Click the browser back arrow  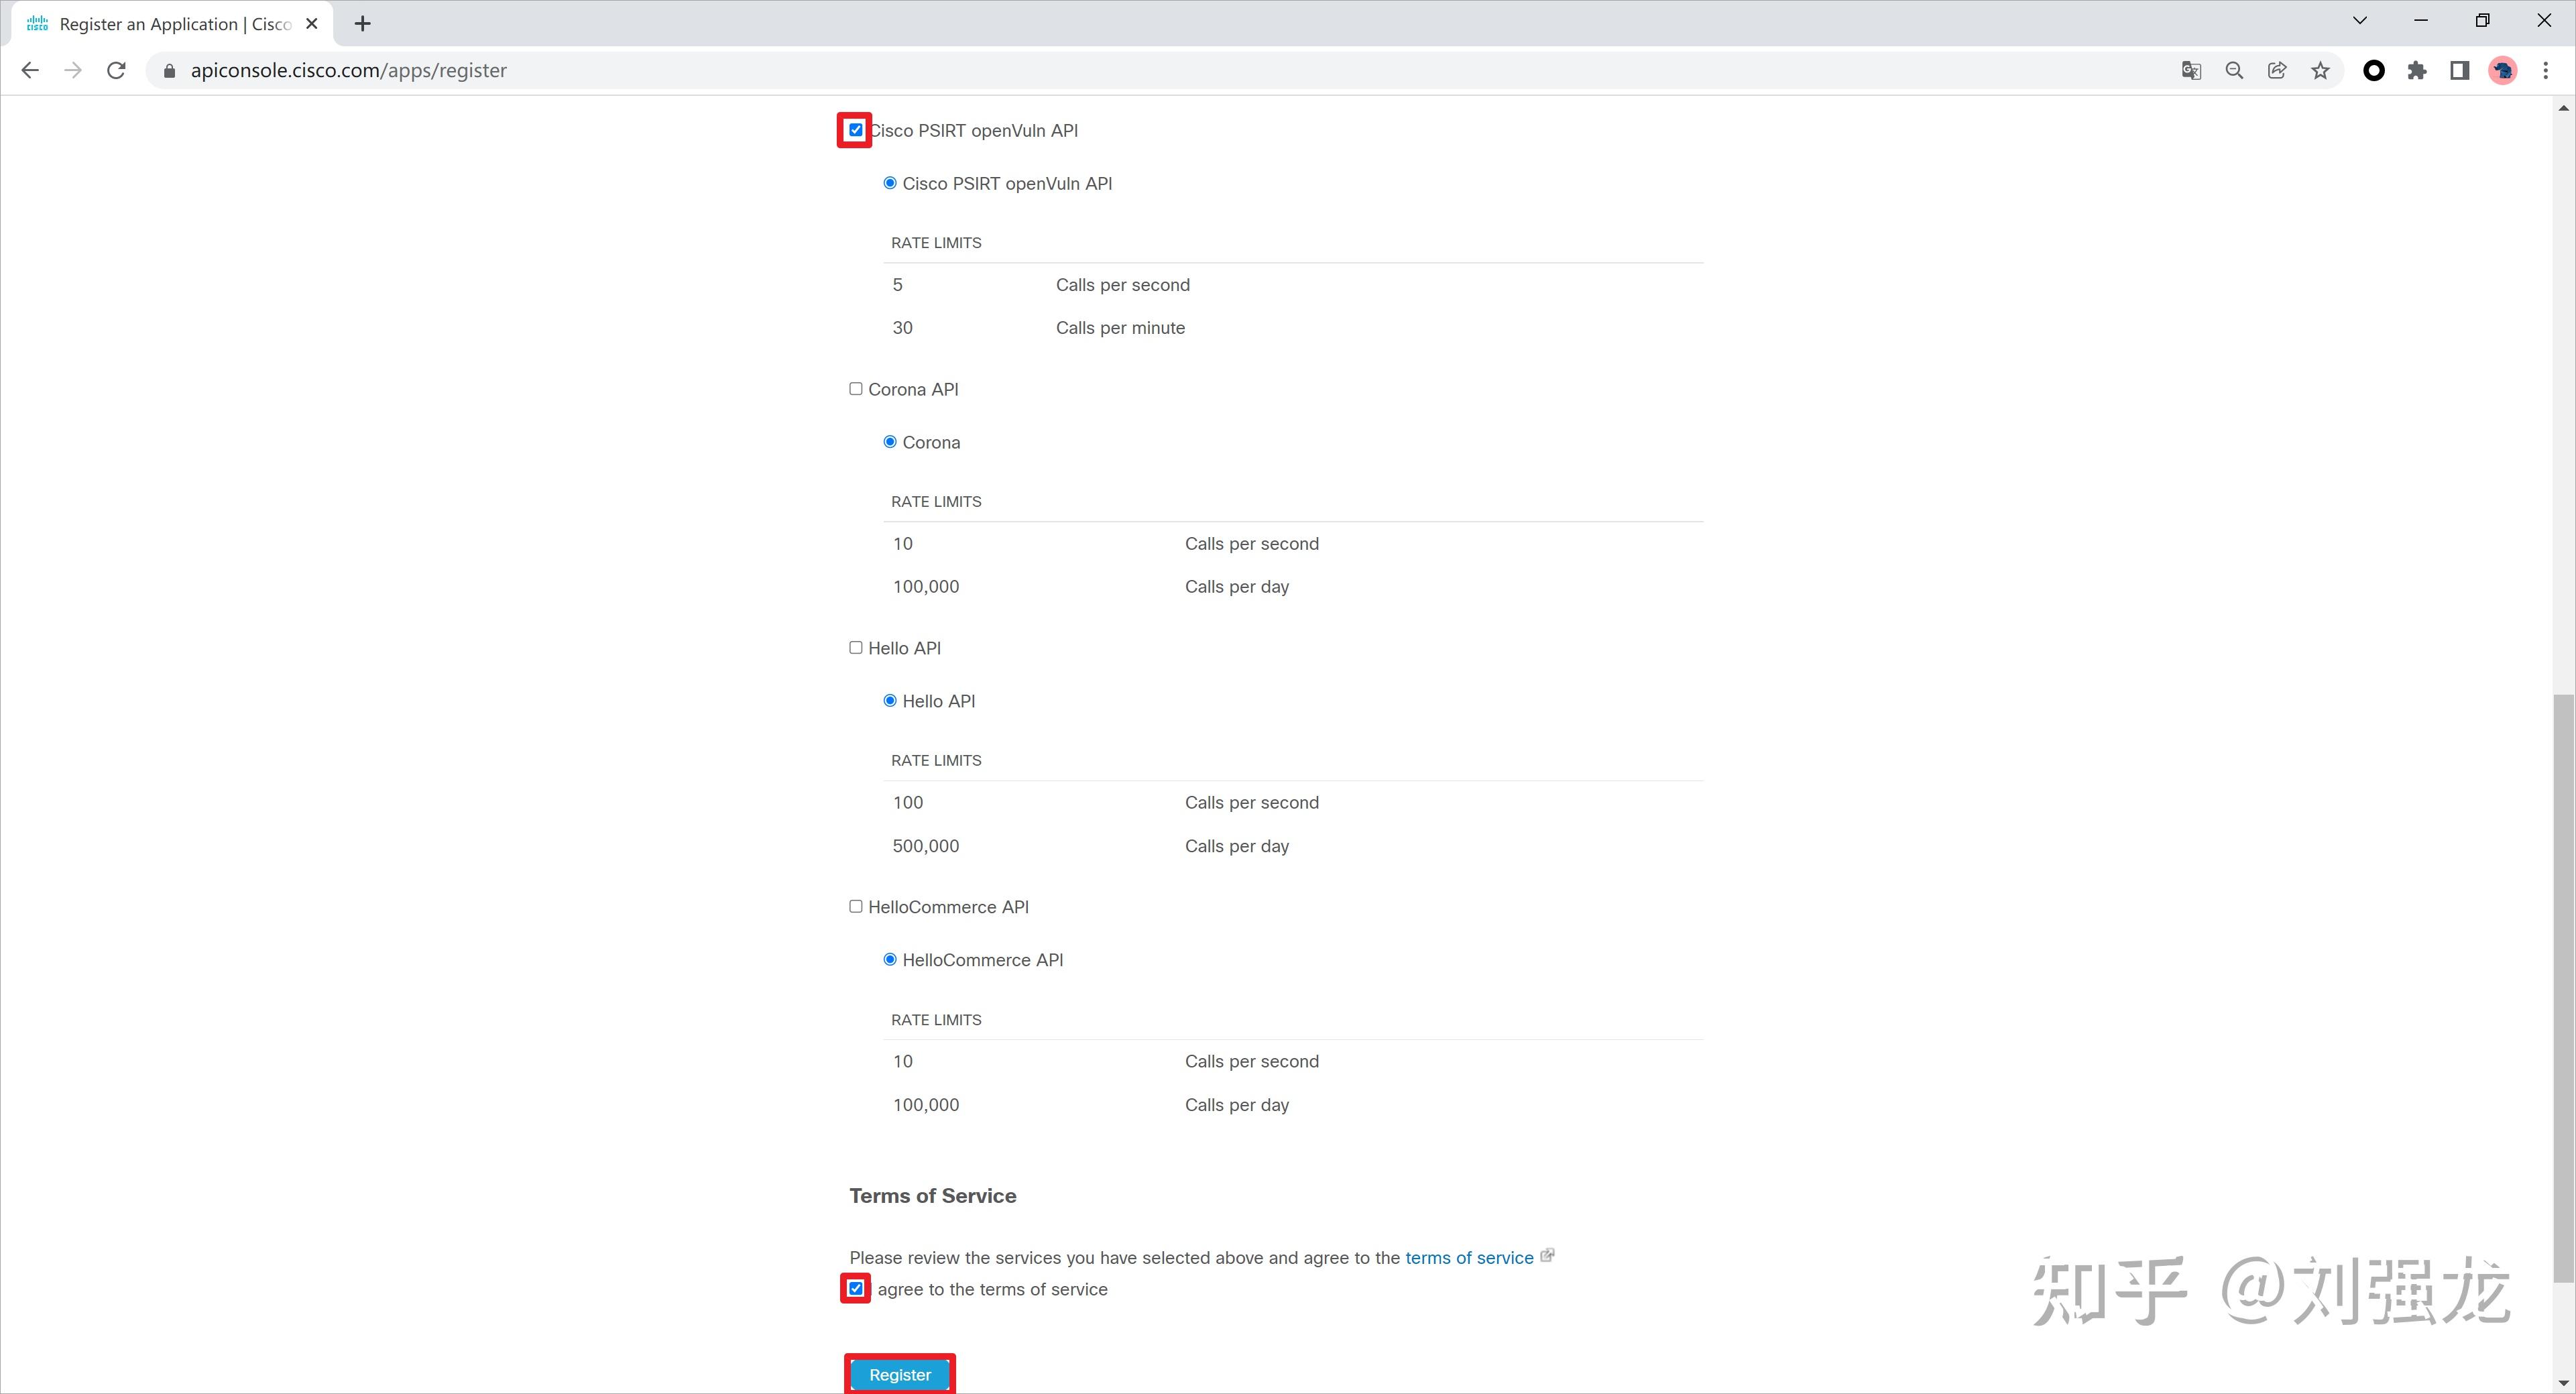click(x=30, y=70)
